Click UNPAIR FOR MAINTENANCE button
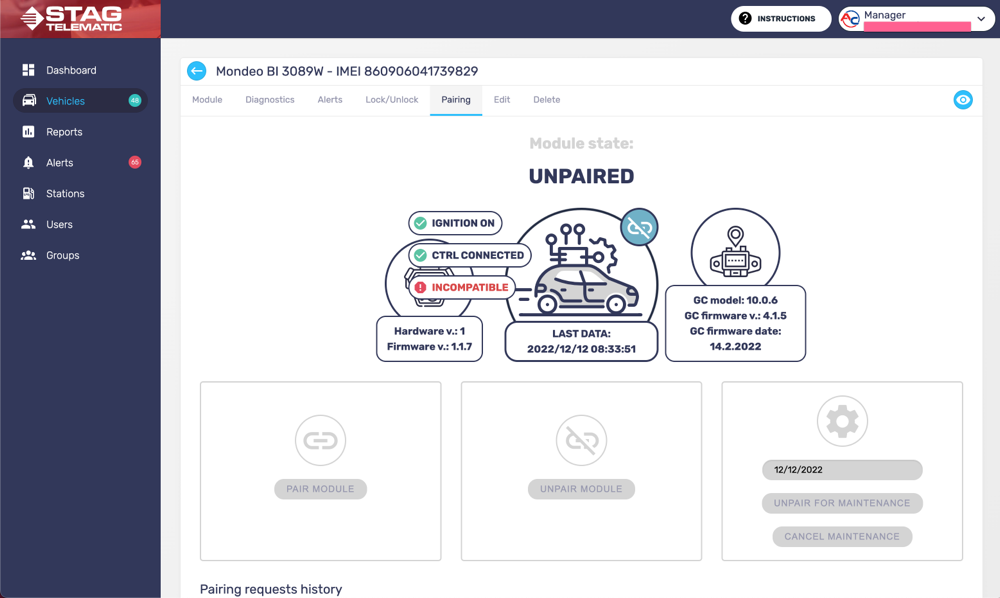Image resolution: width=1000 pixels, height=598 pixels. coord(842,503)
